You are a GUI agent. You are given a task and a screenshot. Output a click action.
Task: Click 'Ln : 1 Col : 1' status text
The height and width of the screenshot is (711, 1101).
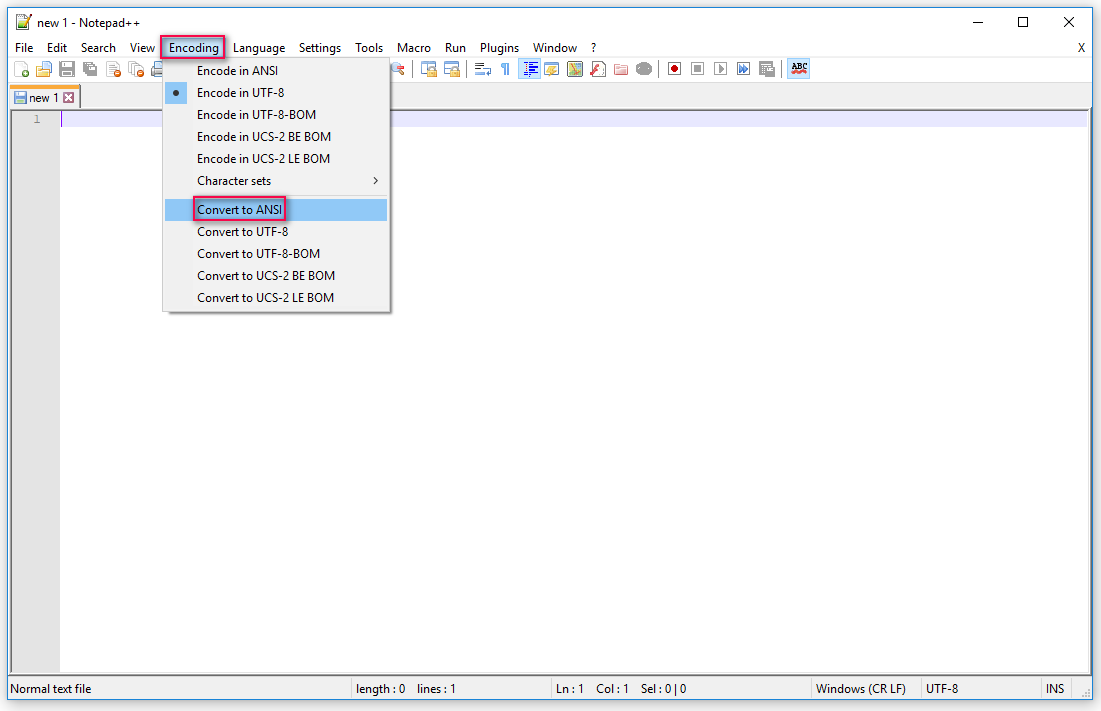point(592,689)
